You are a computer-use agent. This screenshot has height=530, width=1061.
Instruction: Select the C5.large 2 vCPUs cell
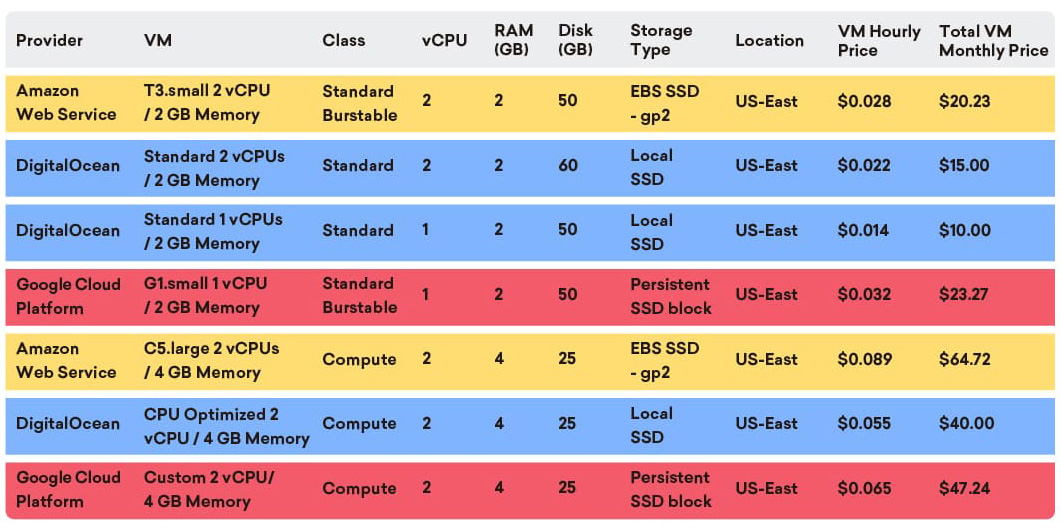(211, 360)
